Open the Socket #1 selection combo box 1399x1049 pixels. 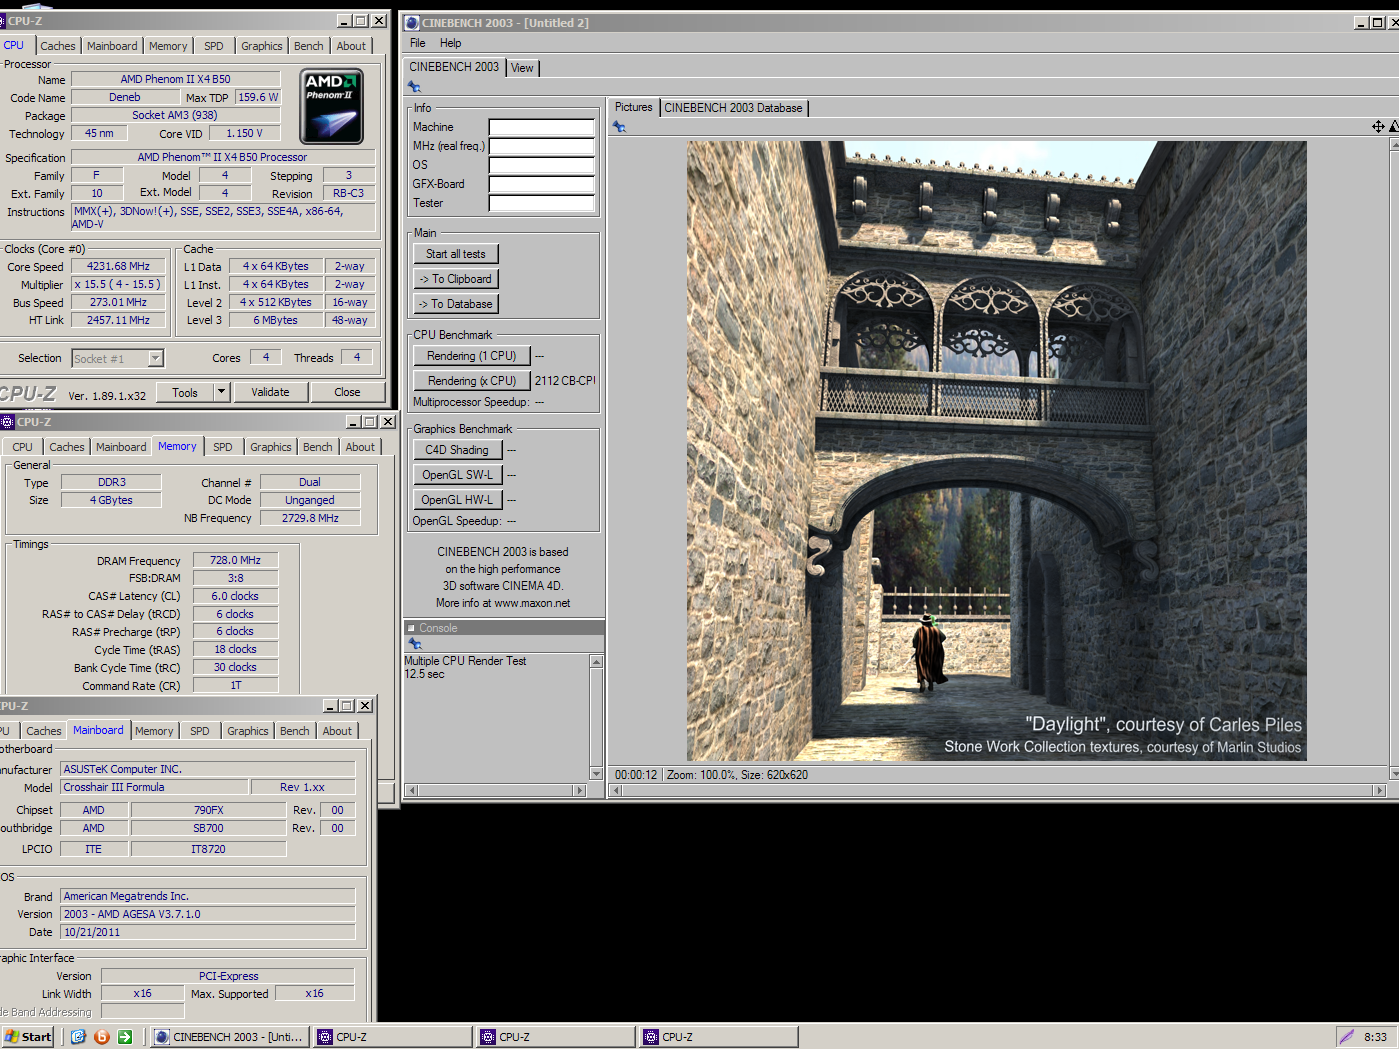117,358
